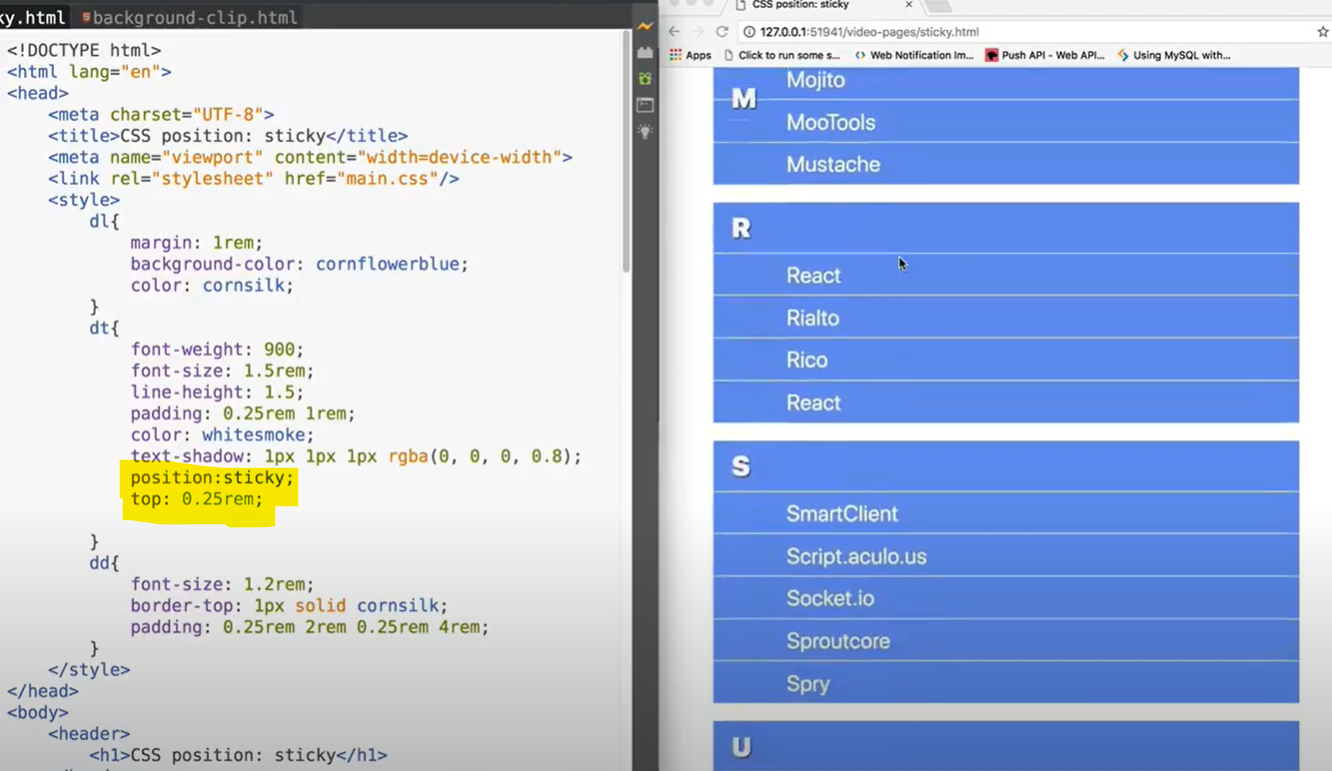
Task: Click the browser address bar URL
Action: (x=869, y=32)
